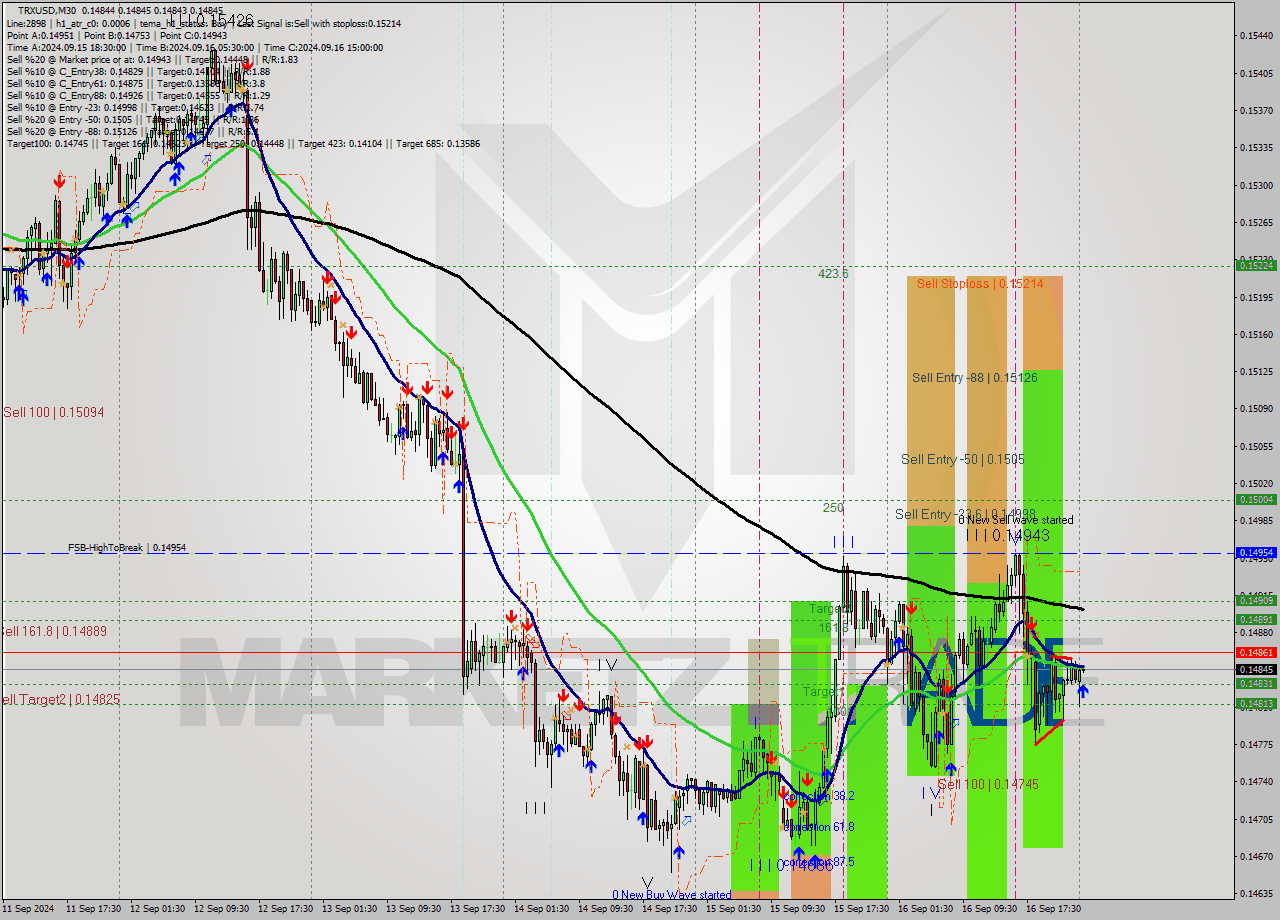Click the 0.14845 current price tag
This screenshot has height=920, width=1280.
pyautogui.click(x=1256, y=669)
